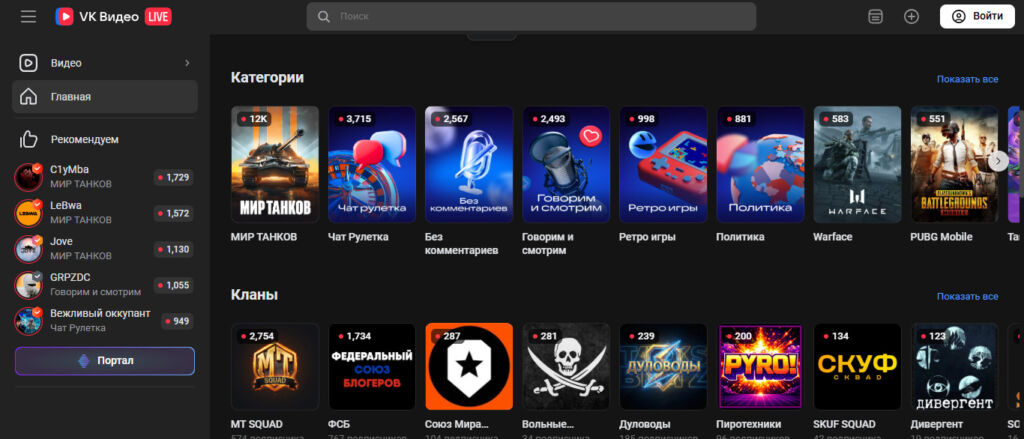Click the search magnifier icon
This screenshot has width=1024, height=439.
[x=323, y=16]
